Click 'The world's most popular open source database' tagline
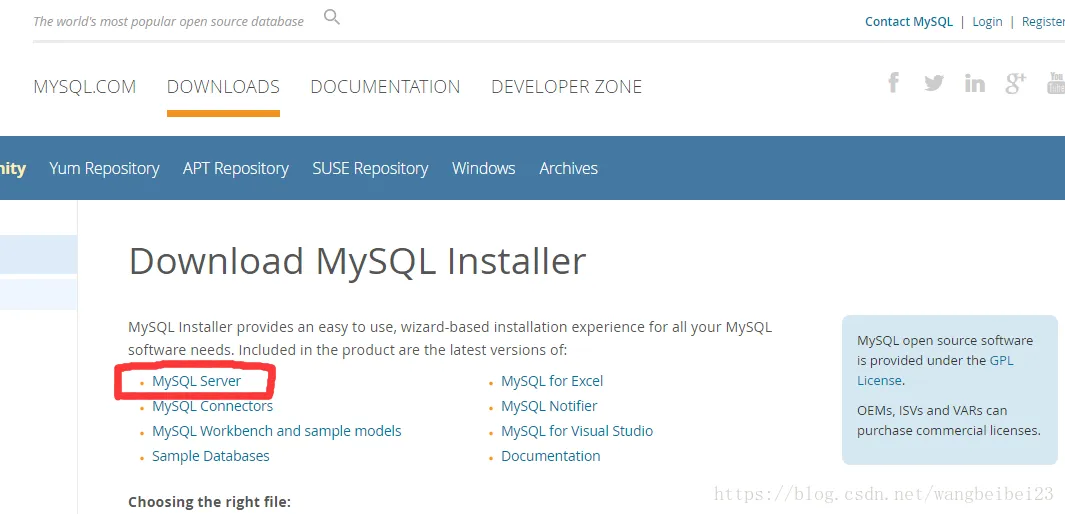 [168, 22]
